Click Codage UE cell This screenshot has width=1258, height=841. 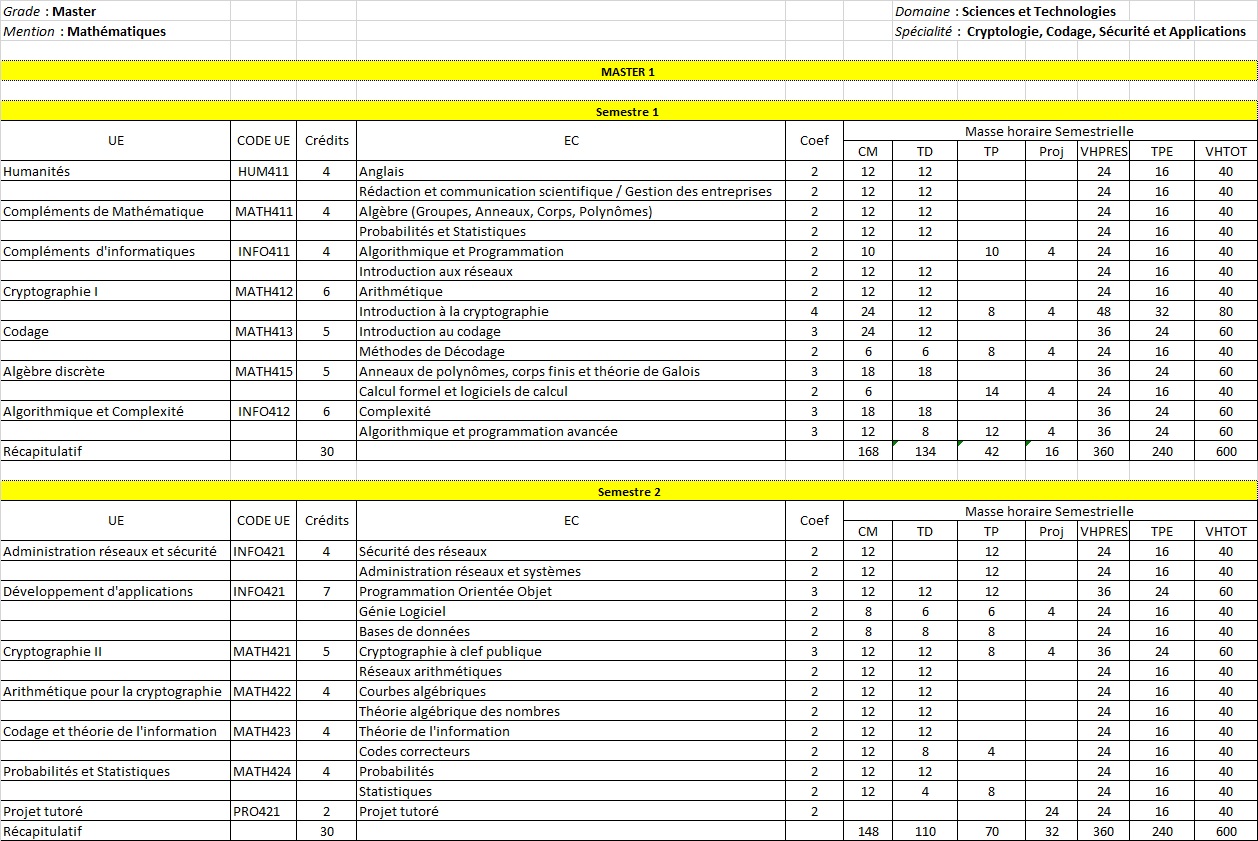pyautogui.click(x=115, y=331)
